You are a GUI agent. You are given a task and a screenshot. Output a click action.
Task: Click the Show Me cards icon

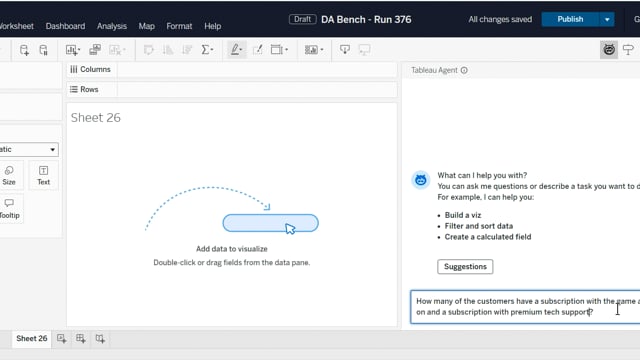[x=311, y=50]
